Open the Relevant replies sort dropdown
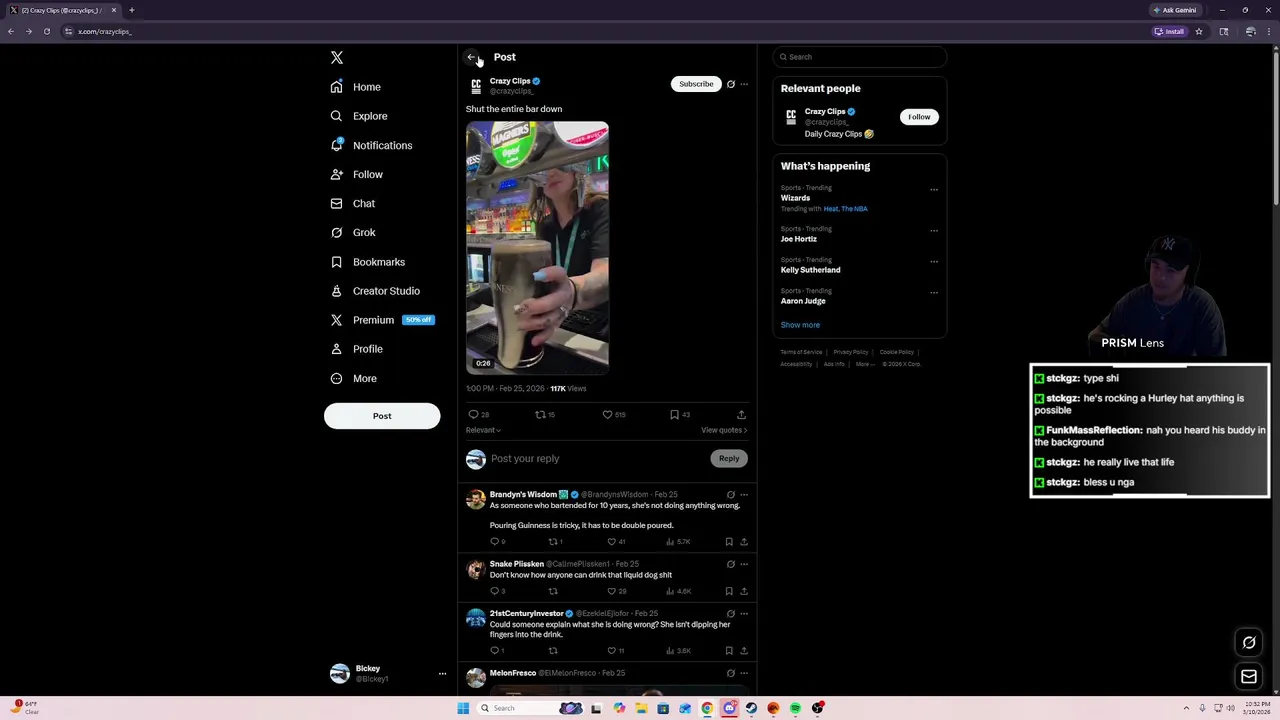 483,430
